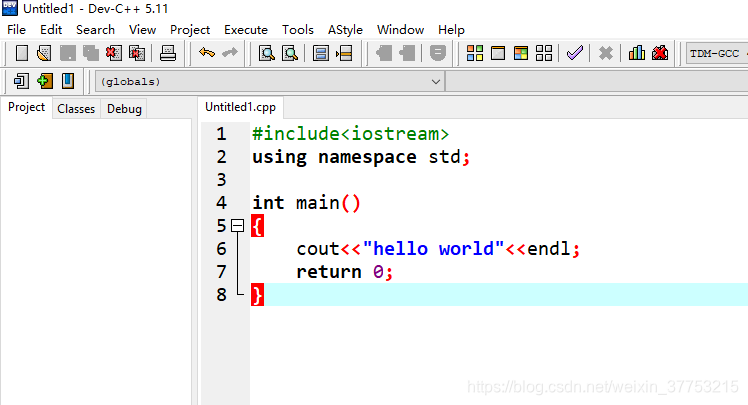Click the opening brace on line 5
Viewport: 748px width, 405px height.
click(257, 226)
